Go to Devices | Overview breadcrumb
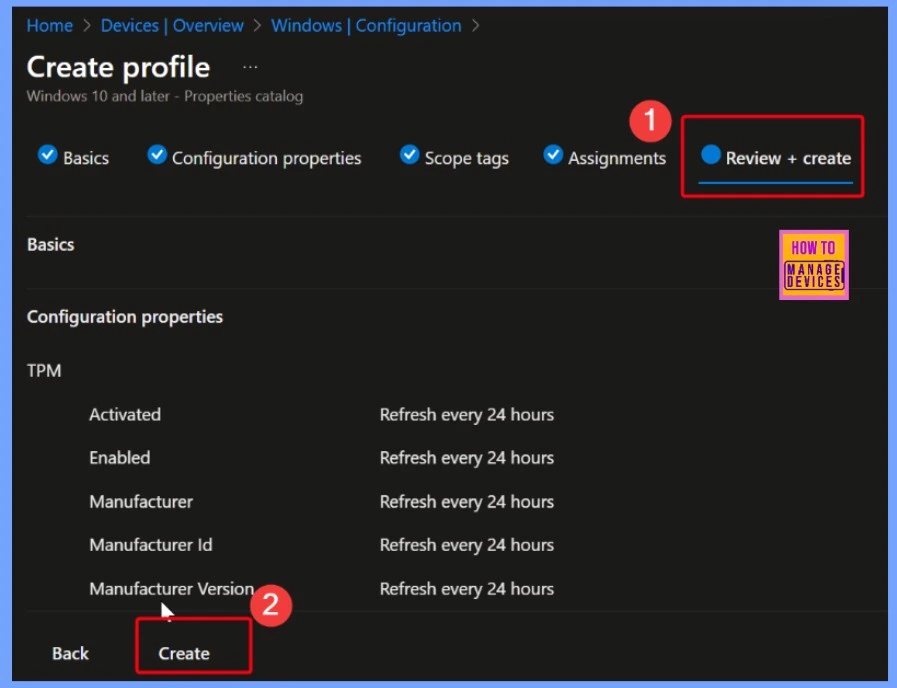Screen dimensions: 897x688 [172, 26]
